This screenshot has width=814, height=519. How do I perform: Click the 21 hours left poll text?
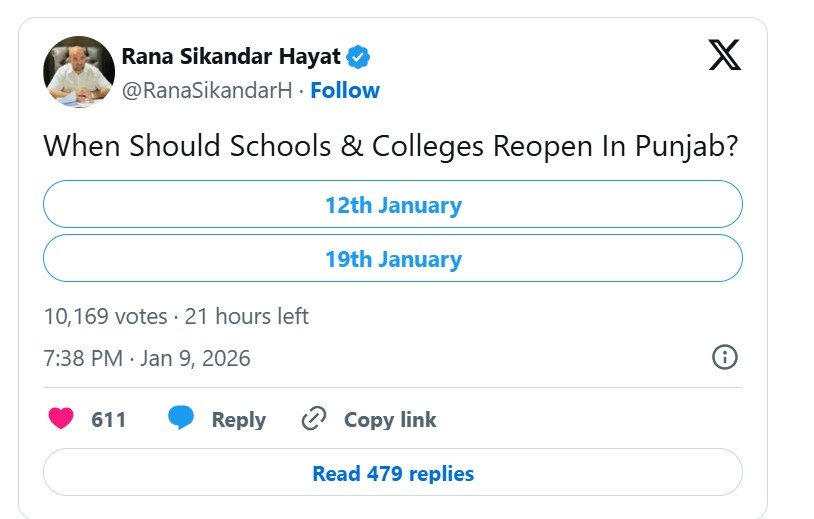pyautogui.click(x=247, y=316)
